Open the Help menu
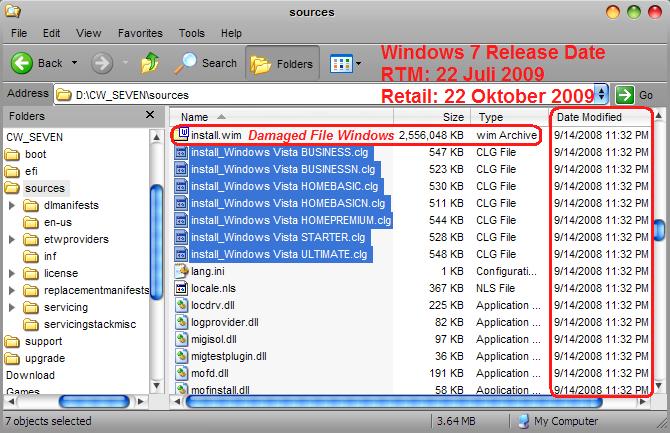 point(231,33)
